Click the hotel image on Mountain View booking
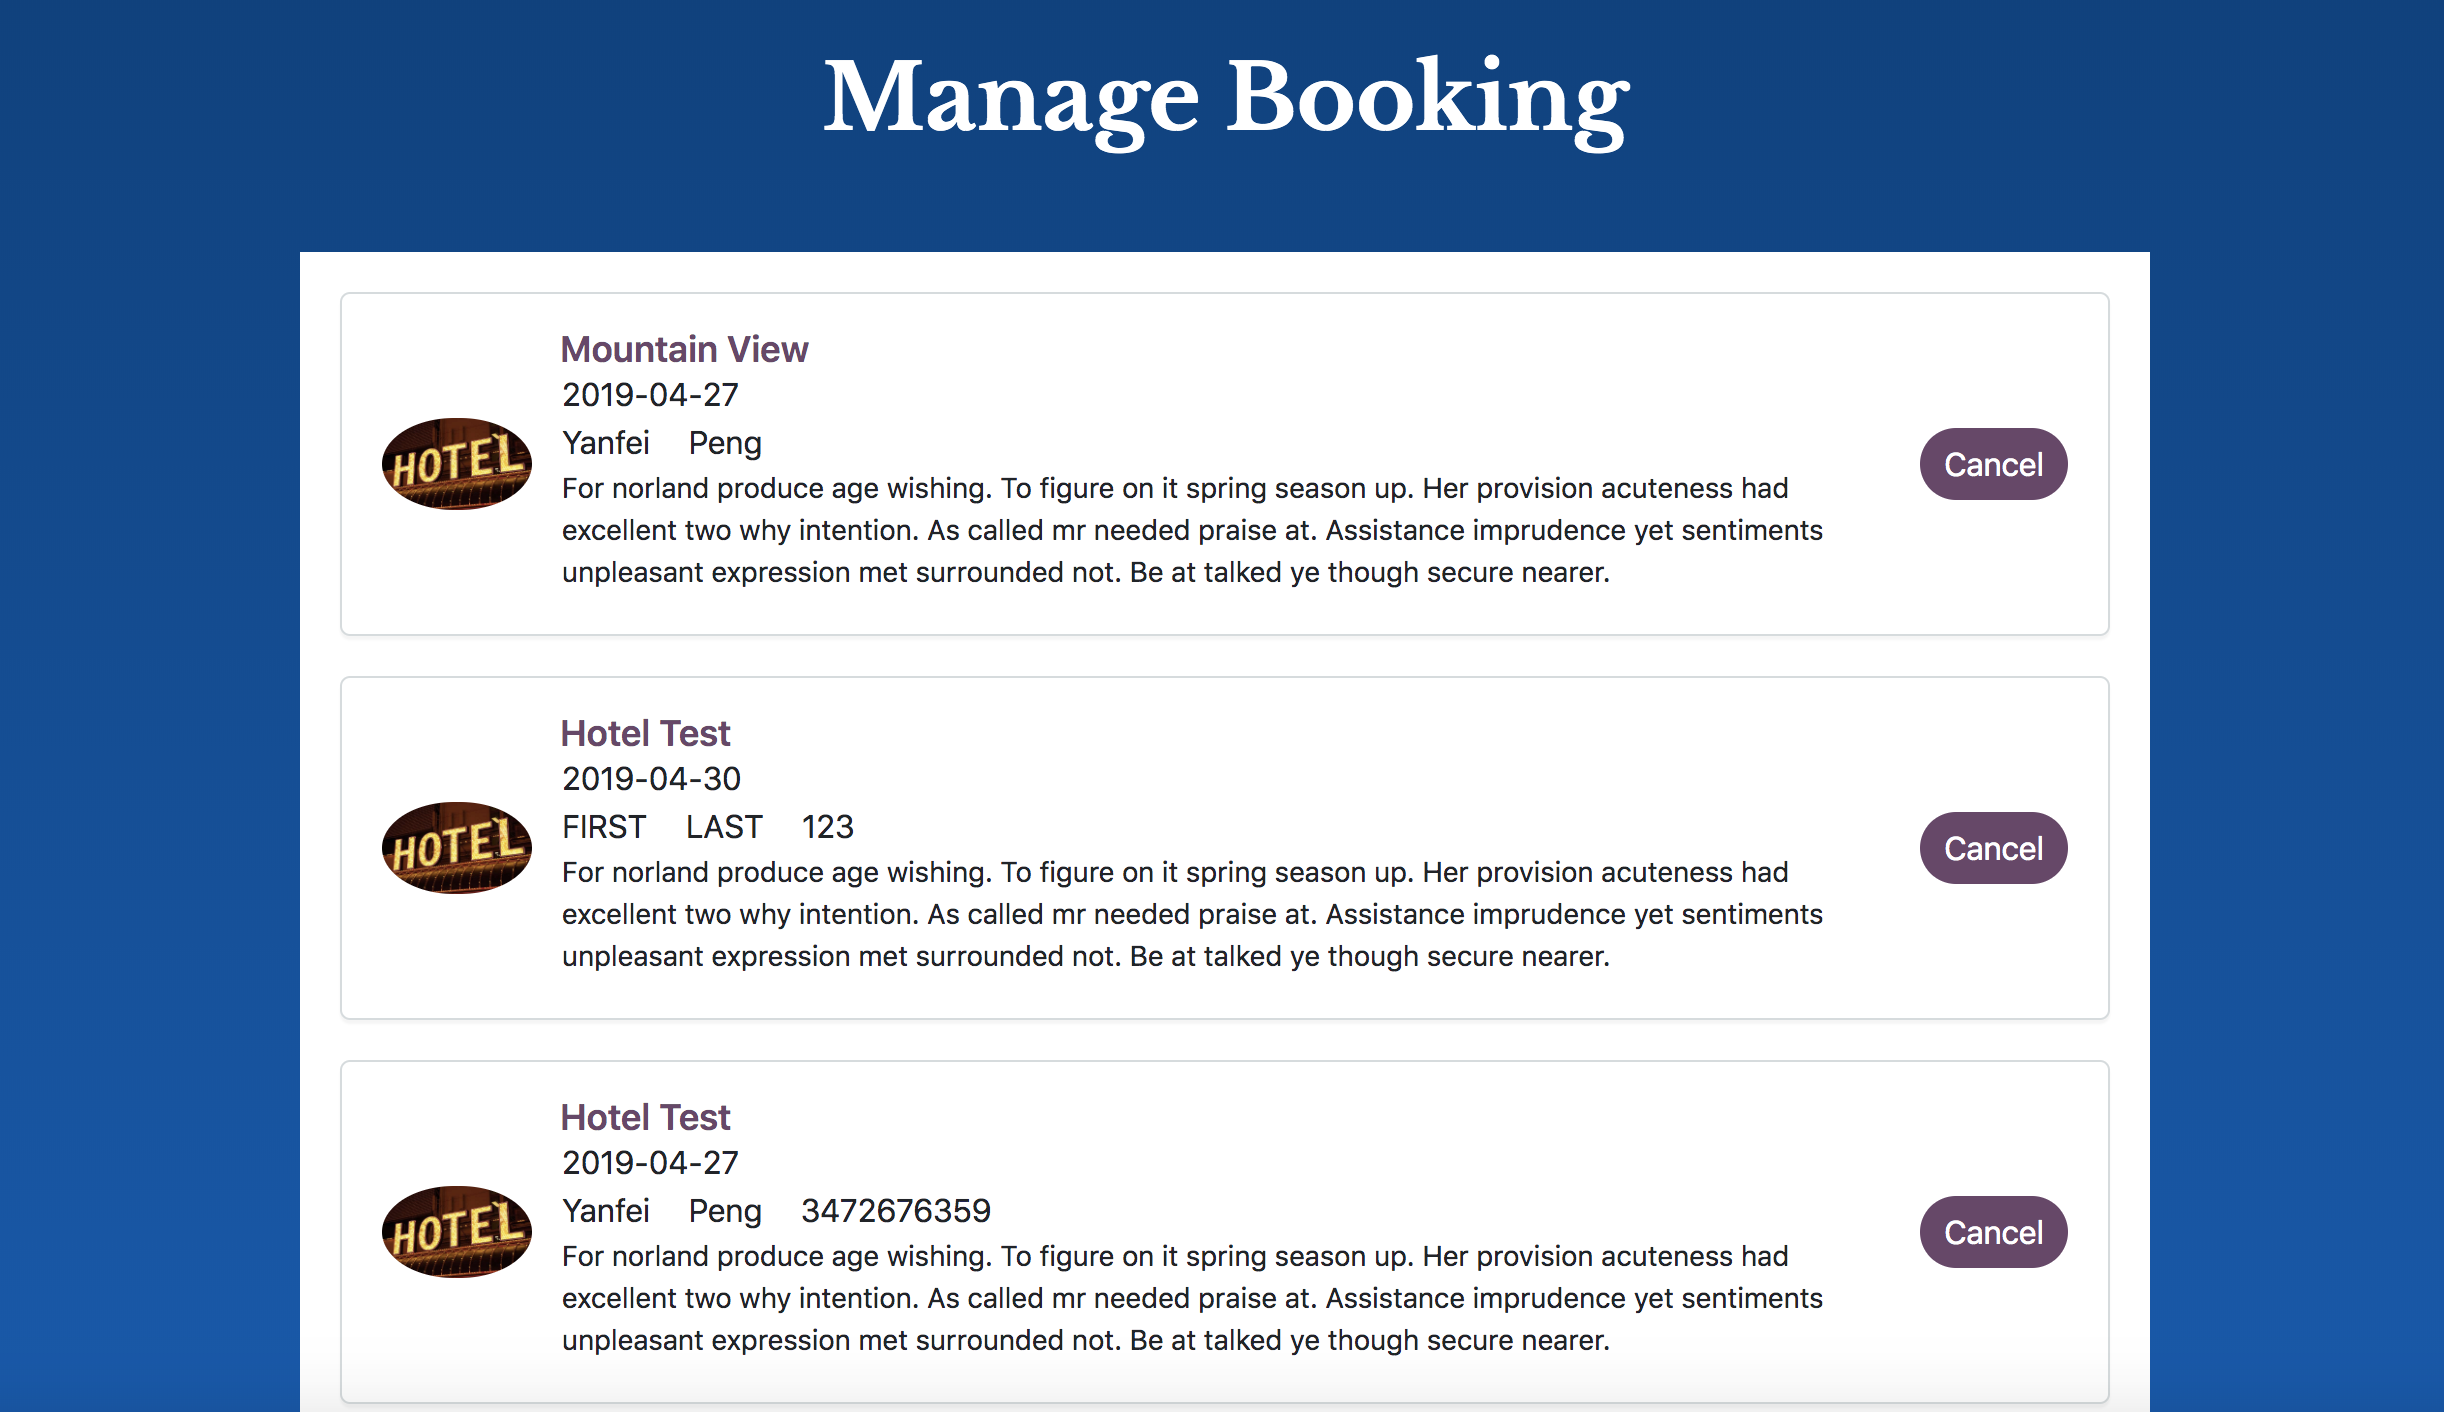This screenshot has width=2444, height=1412. click(x=457, y=464)
